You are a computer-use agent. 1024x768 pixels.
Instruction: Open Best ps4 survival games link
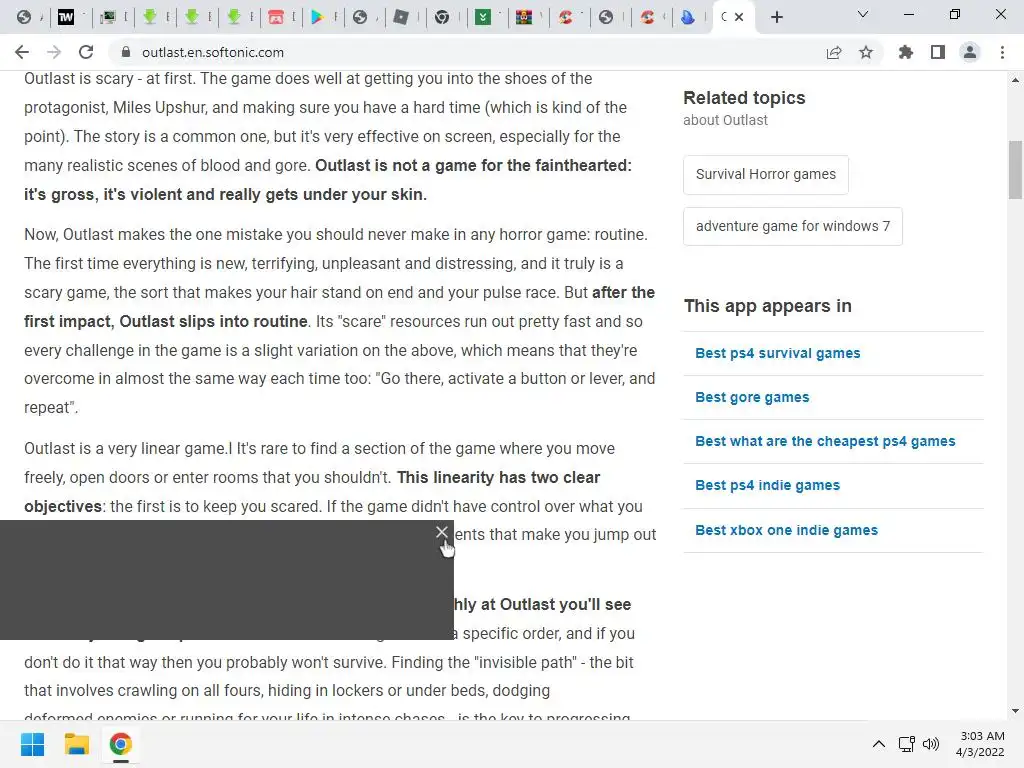pyautogui.click(x=778, y=353)
